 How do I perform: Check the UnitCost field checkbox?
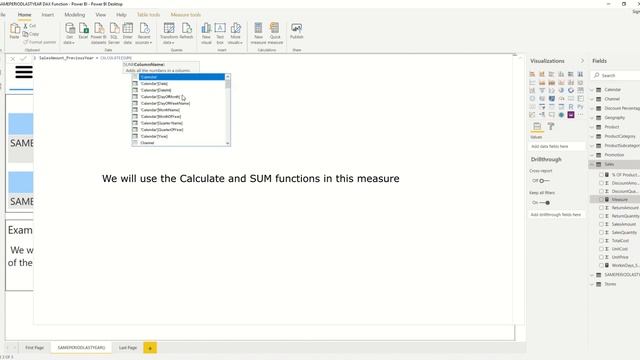point(601,249)
